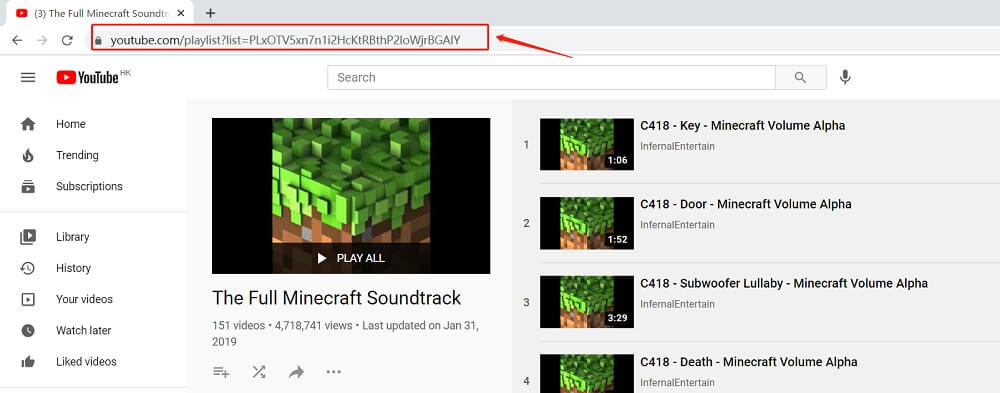This screenshot has height=393, width=1000.
Task: Close the Full Minecraft Soundtrack tab
Action: coord(182,13)
